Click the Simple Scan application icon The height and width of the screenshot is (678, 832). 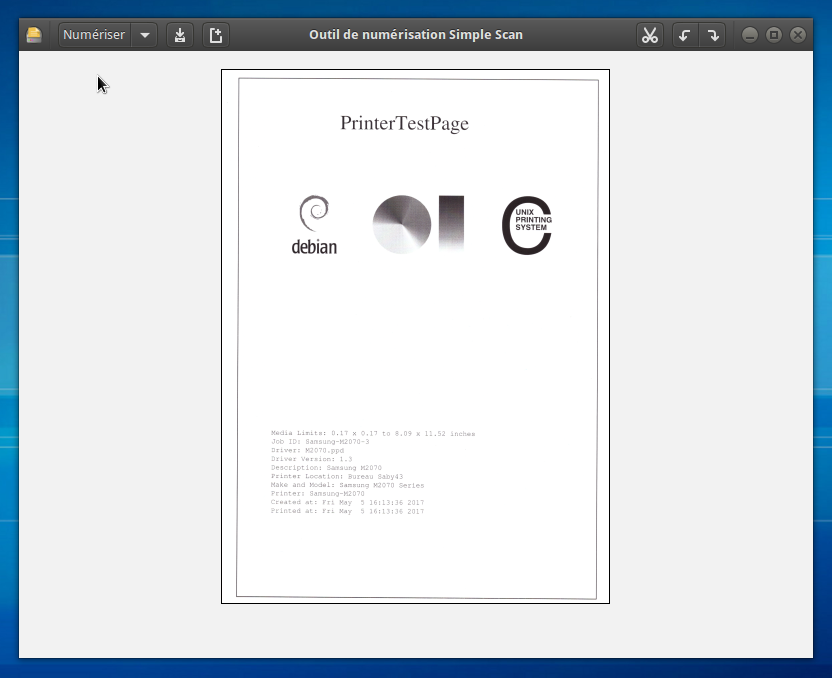coord(34,35)
